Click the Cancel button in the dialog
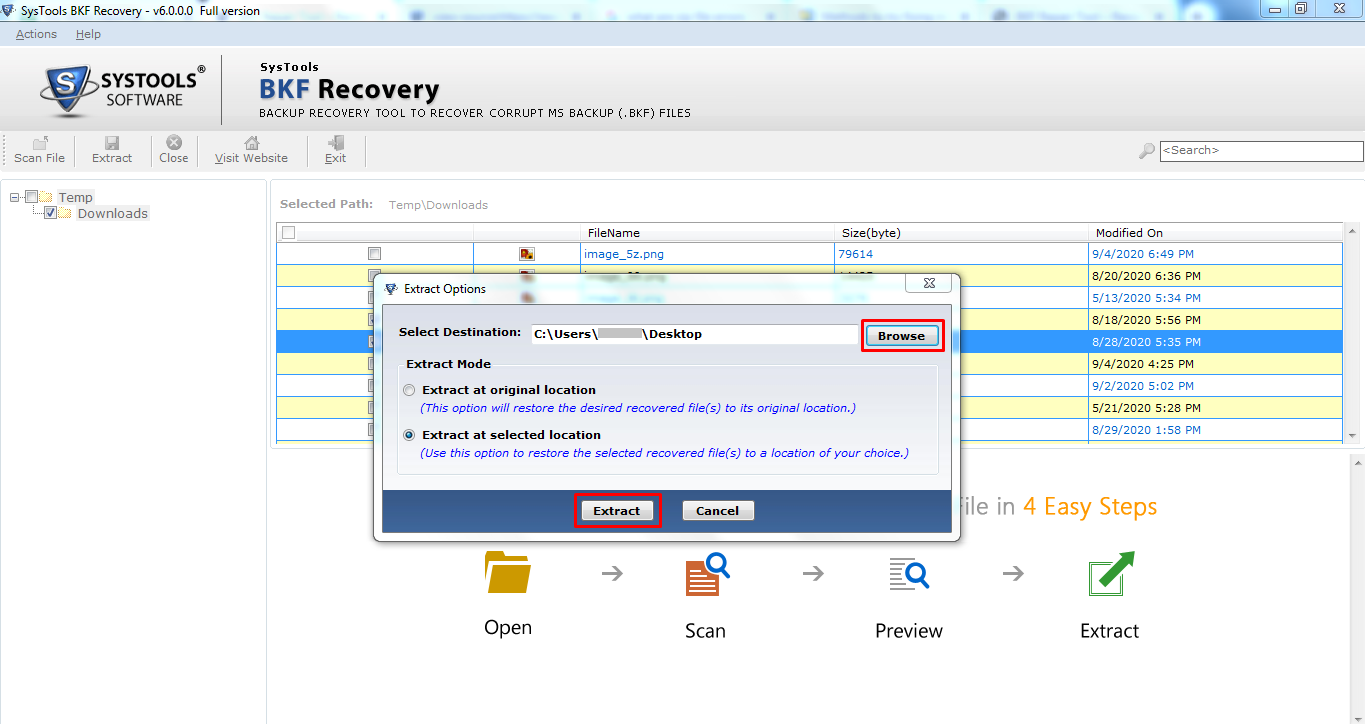 pyautogui.click(x=718, y=511)
